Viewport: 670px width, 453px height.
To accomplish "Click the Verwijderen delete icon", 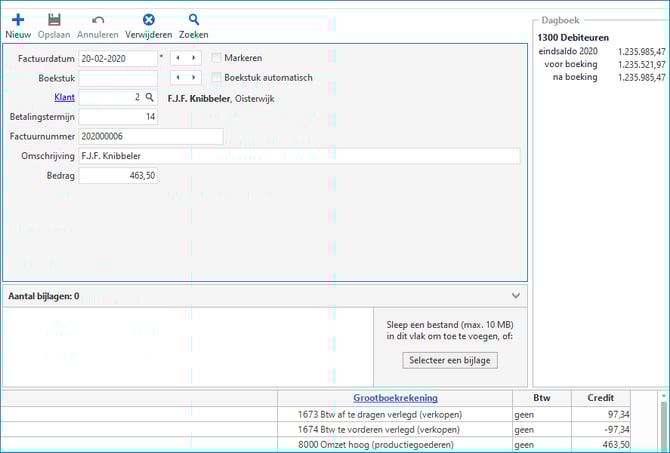I will 148,20.
